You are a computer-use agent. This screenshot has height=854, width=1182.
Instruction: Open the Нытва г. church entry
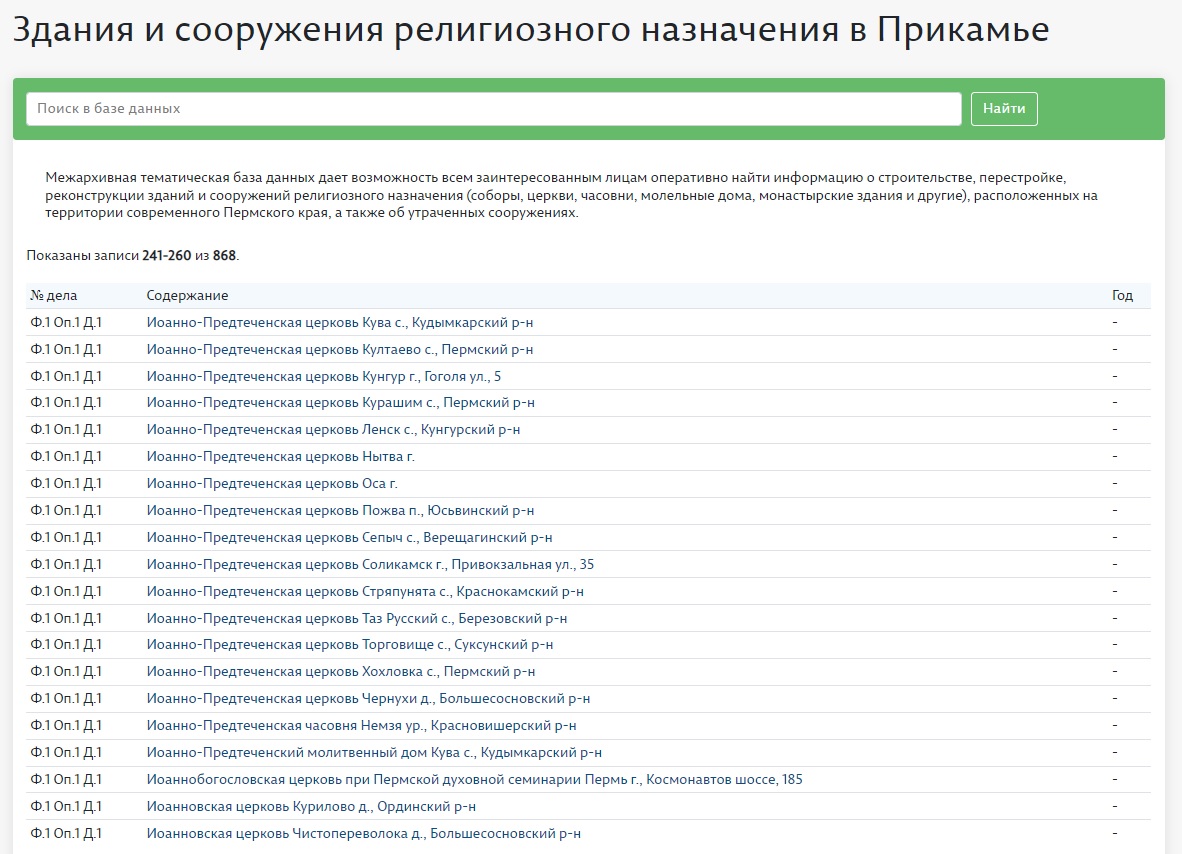point(280,457)
